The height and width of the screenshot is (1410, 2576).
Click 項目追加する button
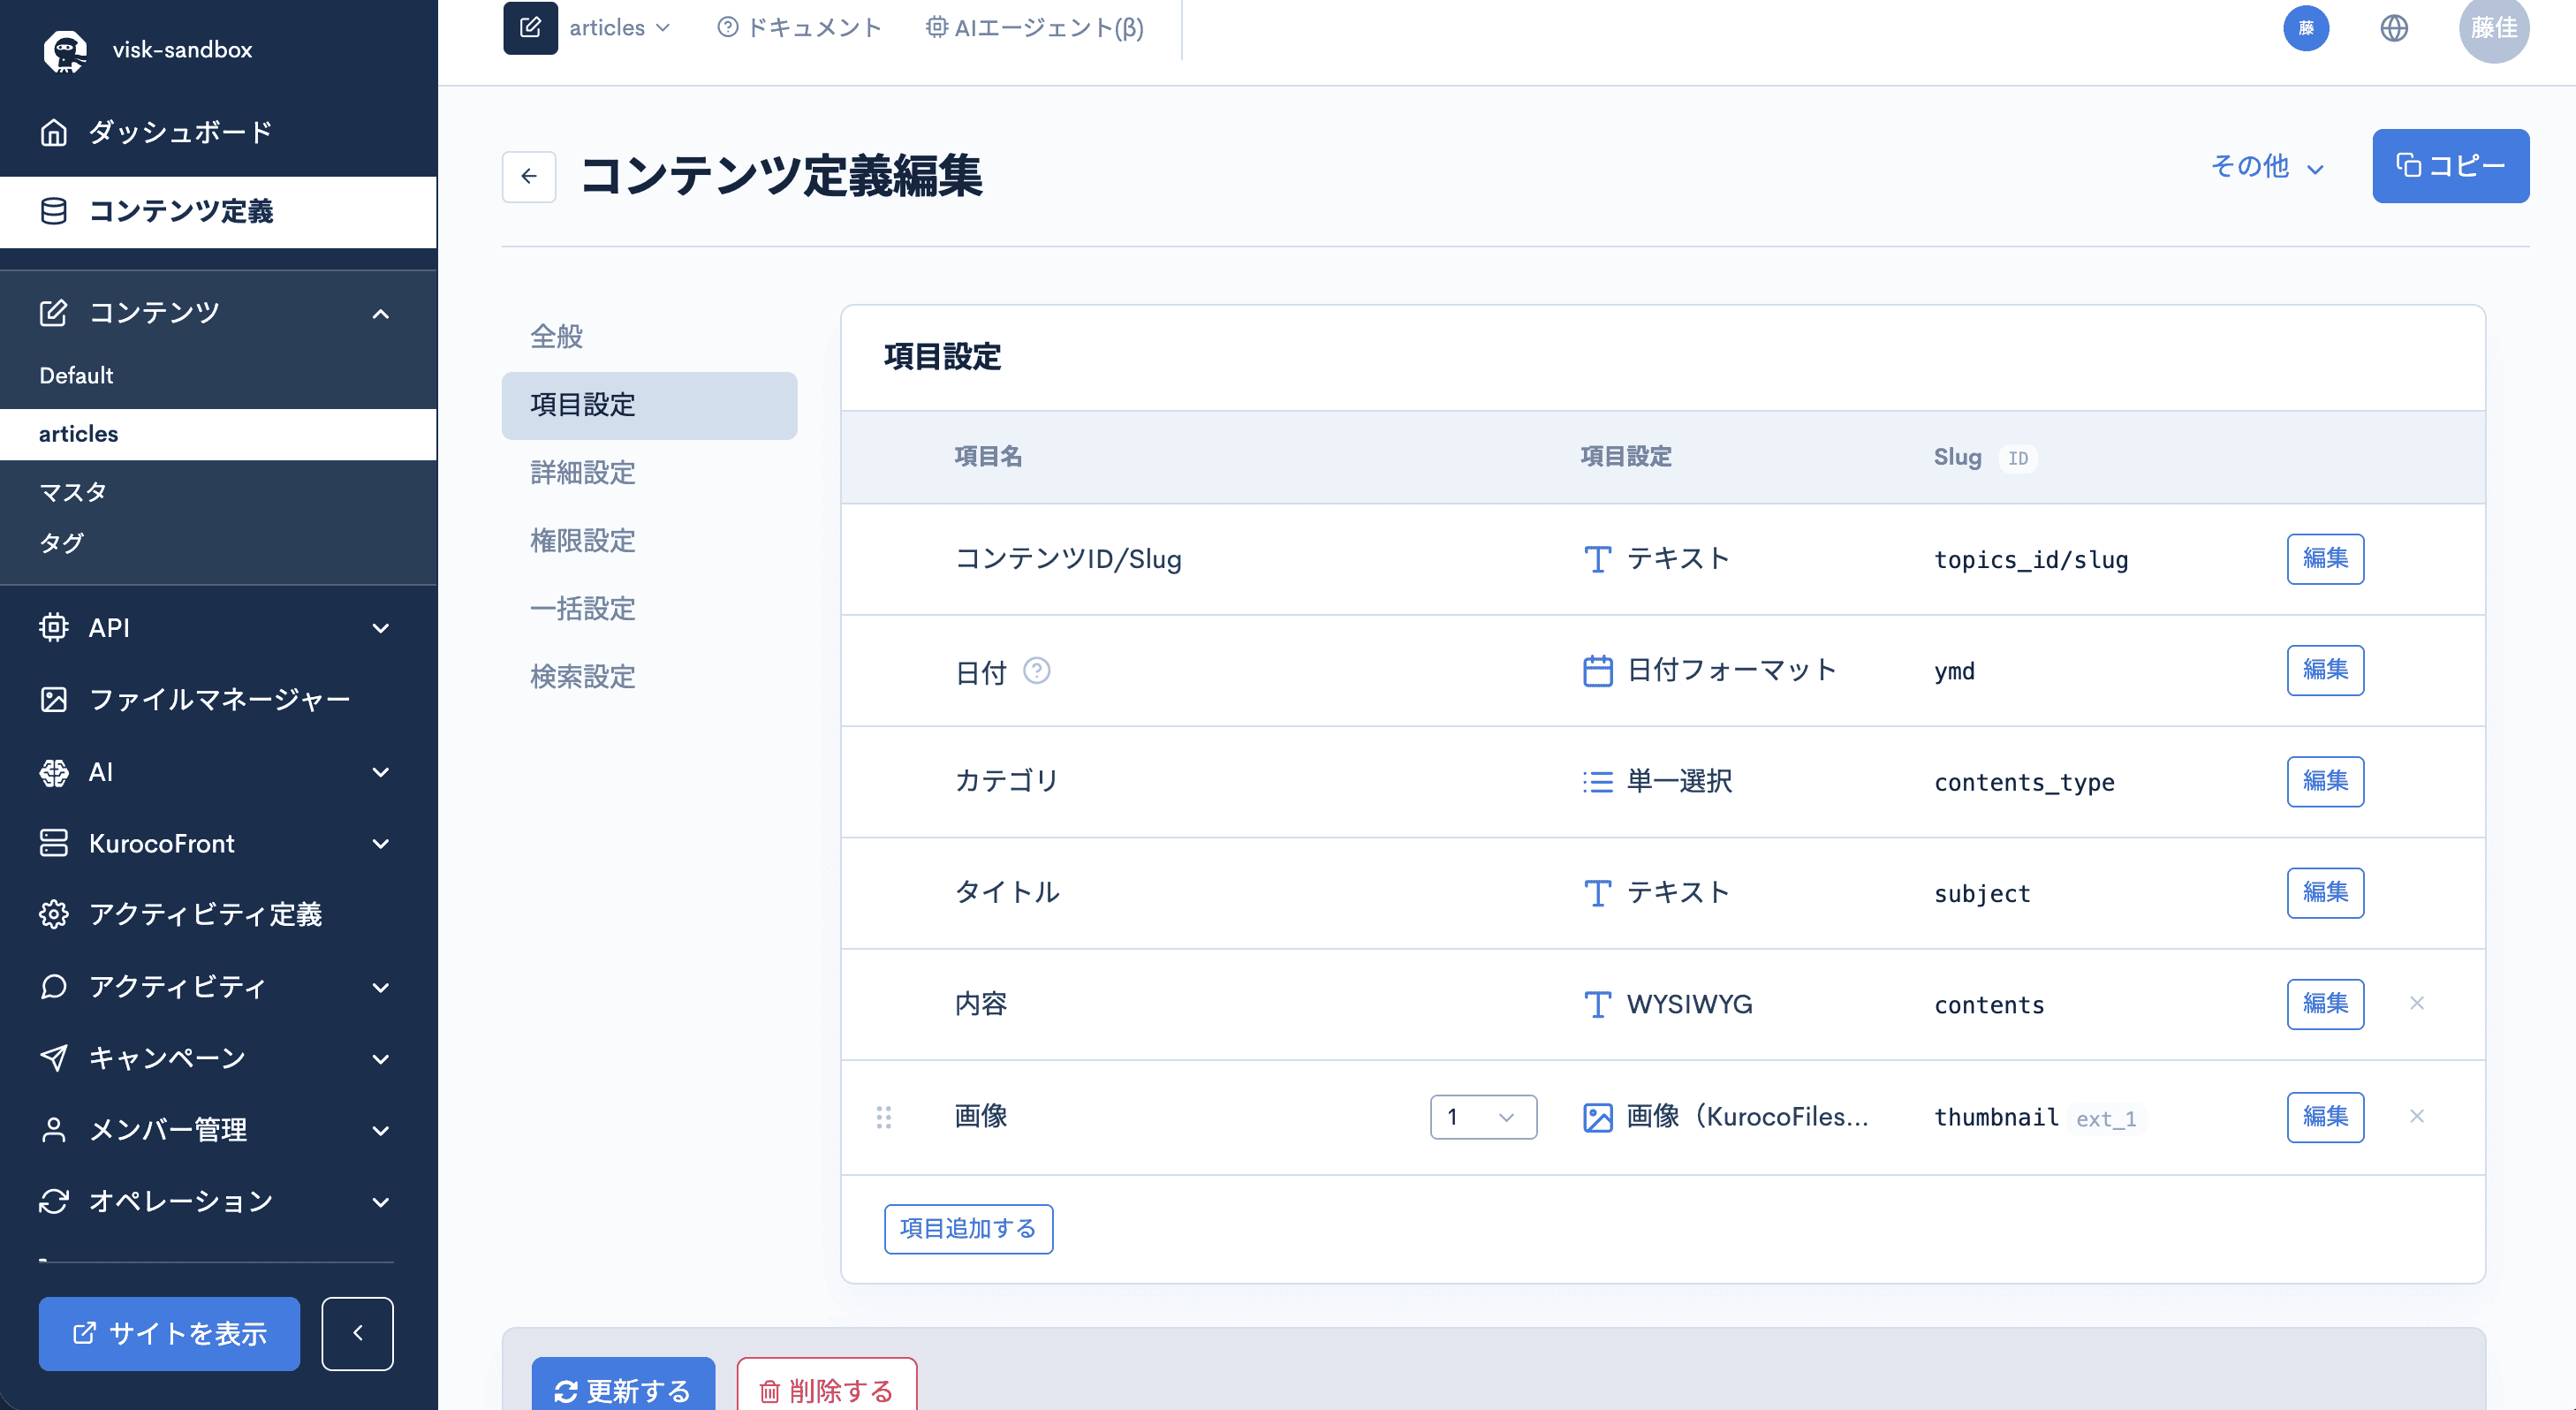tap(968, 1228)
